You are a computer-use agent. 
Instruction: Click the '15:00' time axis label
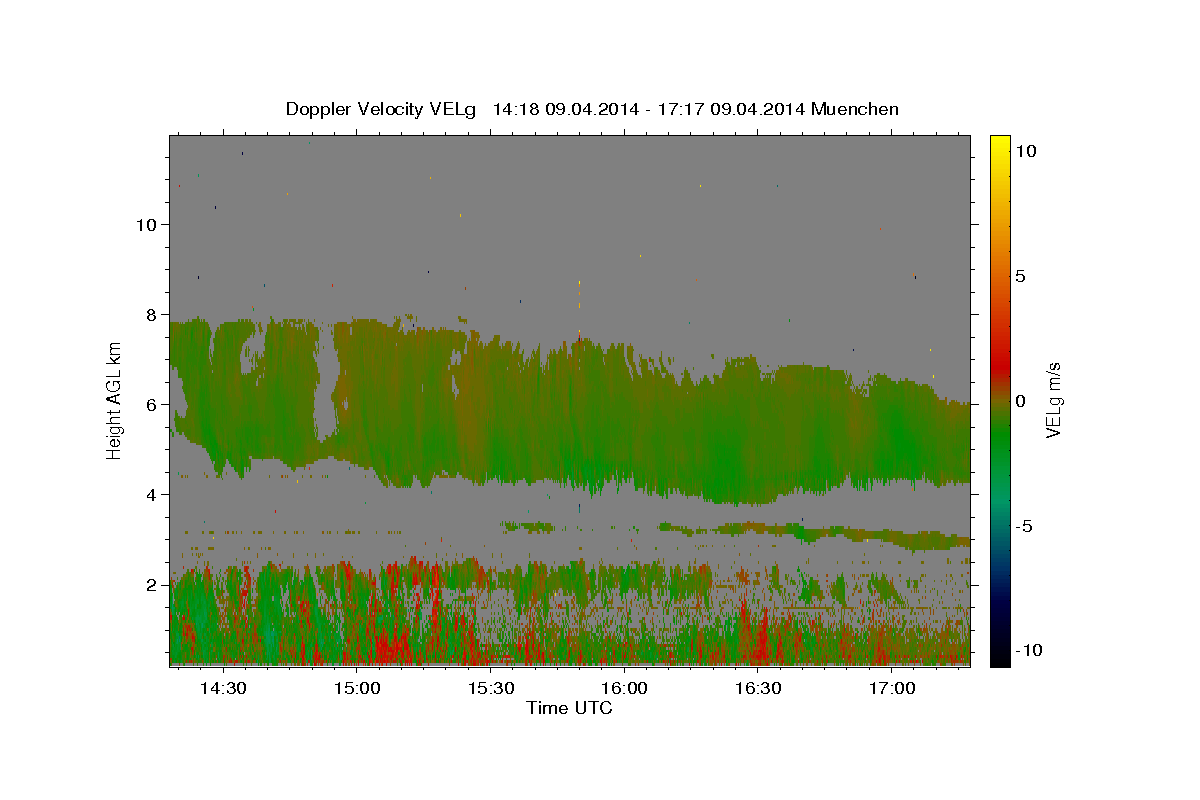(x=357, y=689)
